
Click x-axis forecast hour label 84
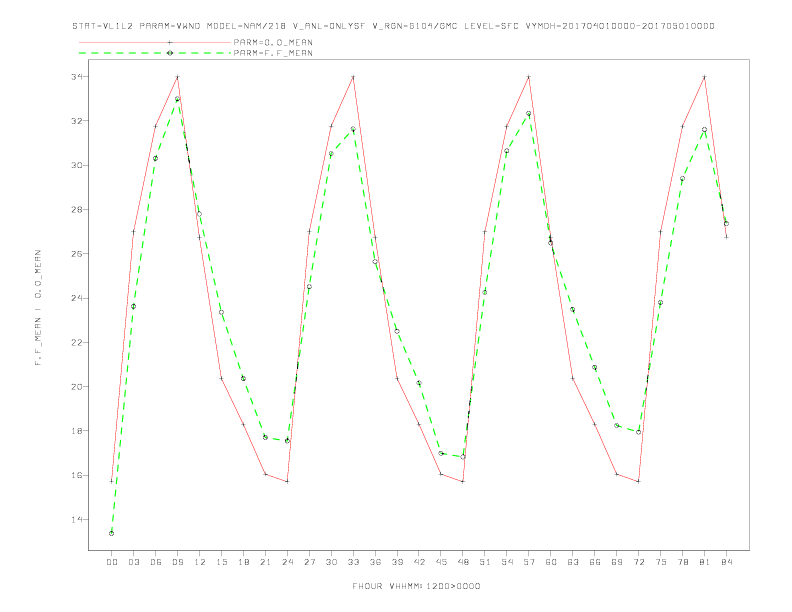726,562
